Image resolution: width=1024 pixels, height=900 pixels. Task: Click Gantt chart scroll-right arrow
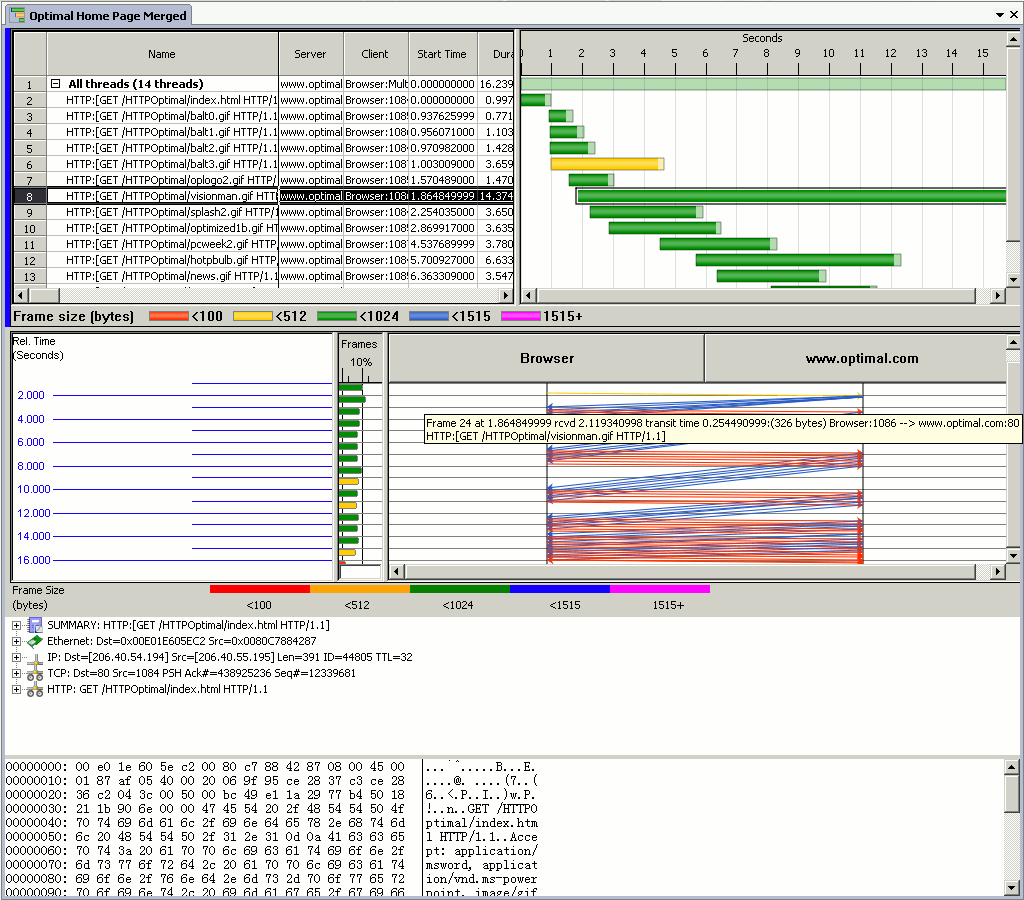pyautogui.click(x=997, y=295)
